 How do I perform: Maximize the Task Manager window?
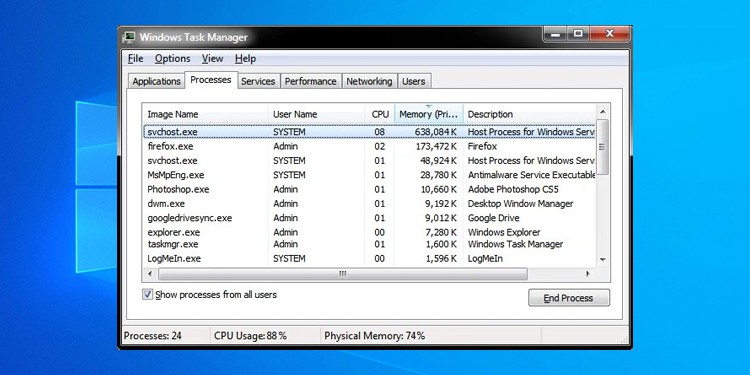[578, 34]
